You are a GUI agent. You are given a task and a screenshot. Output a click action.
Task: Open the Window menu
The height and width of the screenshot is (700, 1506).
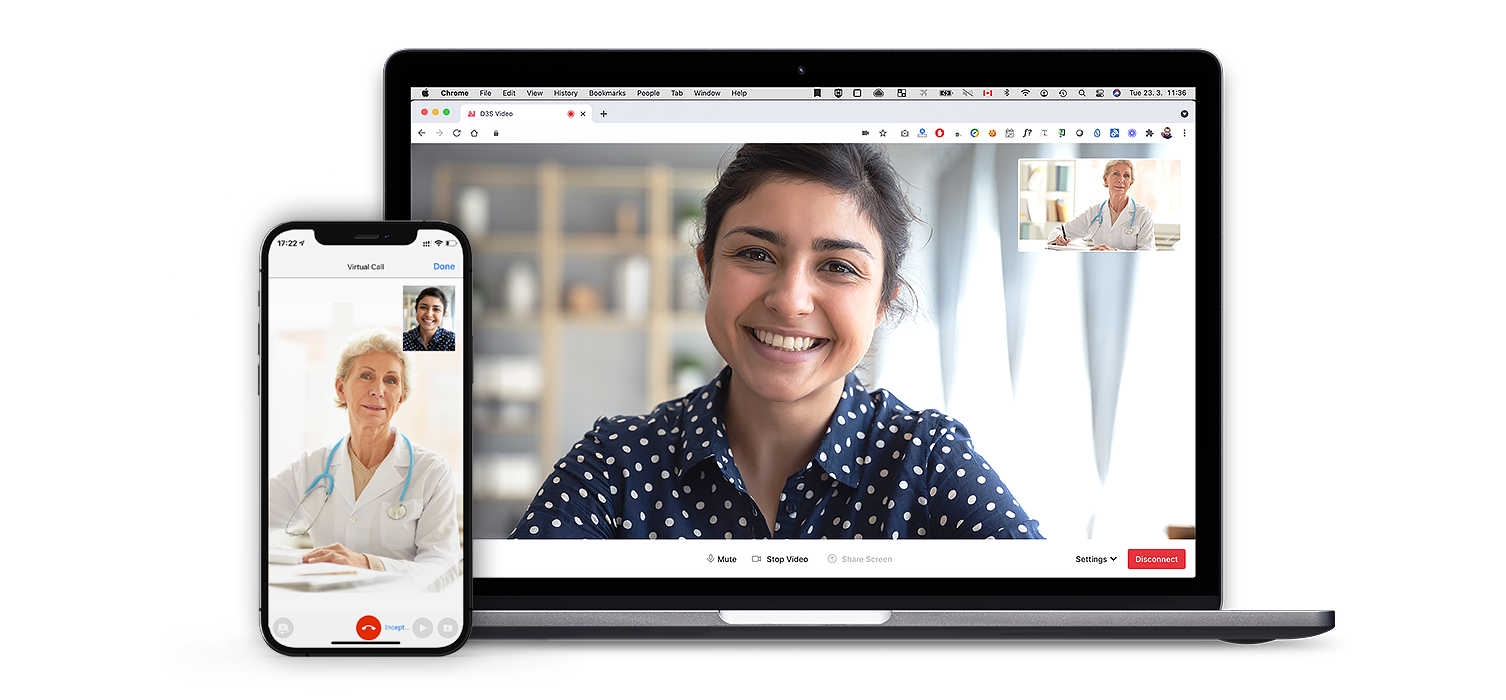click(x=707, y=93)
